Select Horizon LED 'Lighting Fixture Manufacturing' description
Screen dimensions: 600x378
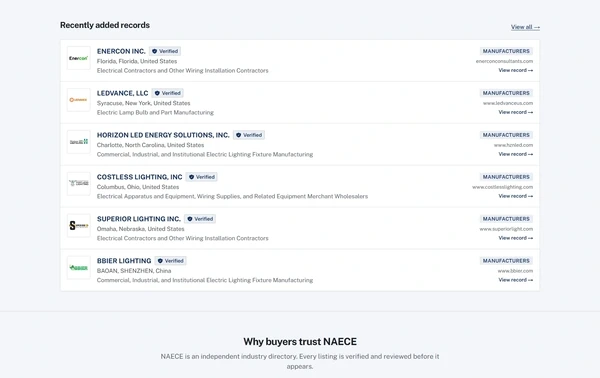205,154
